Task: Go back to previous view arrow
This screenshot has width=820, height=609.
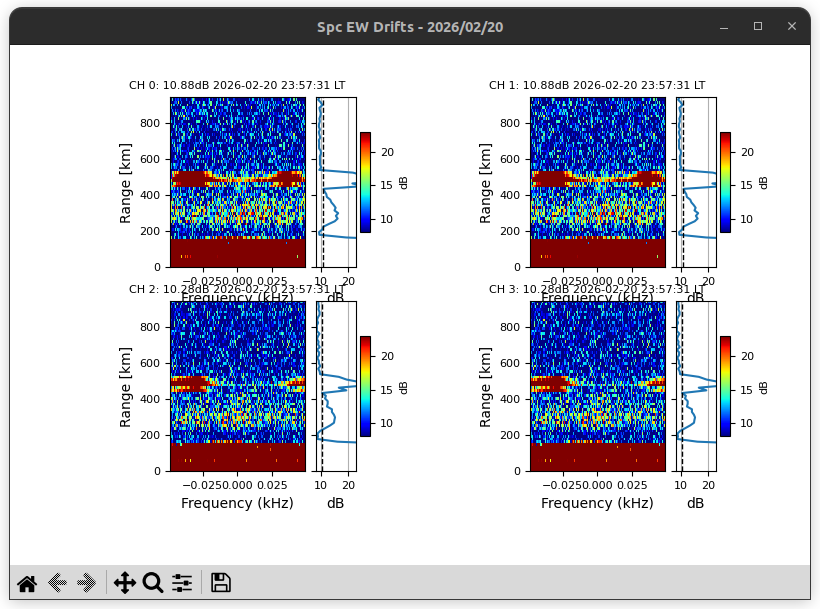Action: click(57, 583)
